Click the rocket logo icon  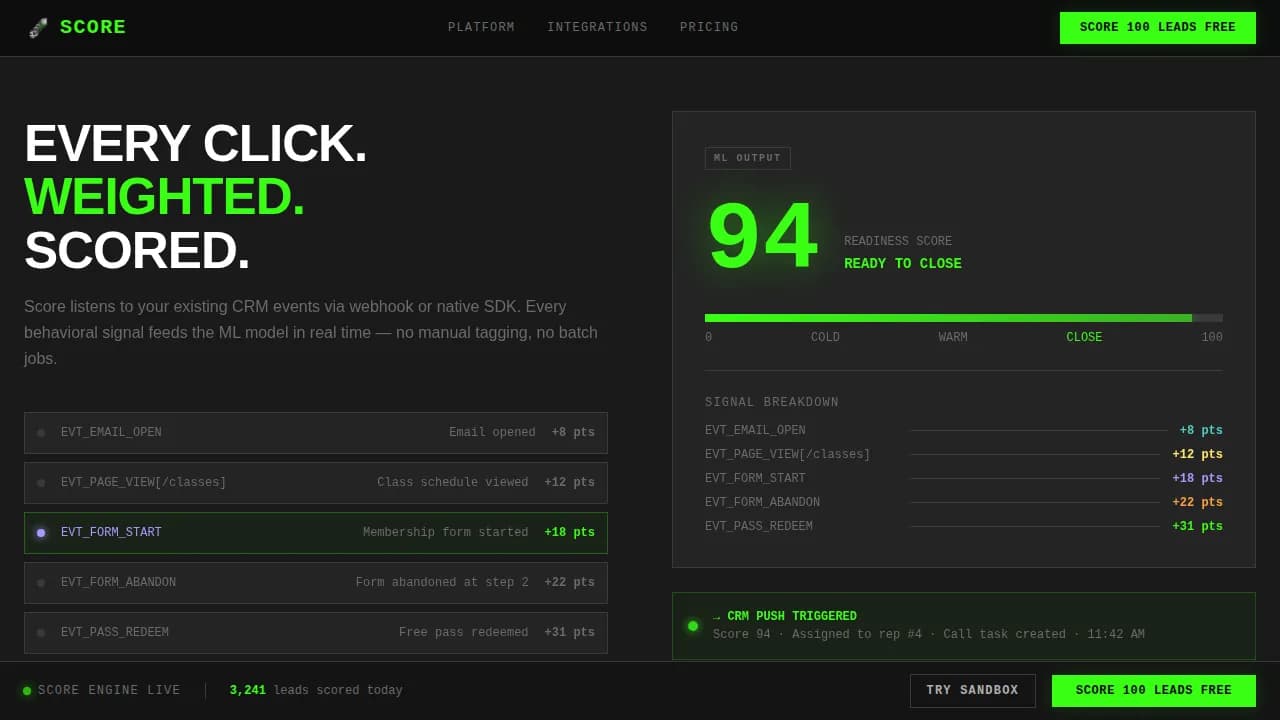38,28
